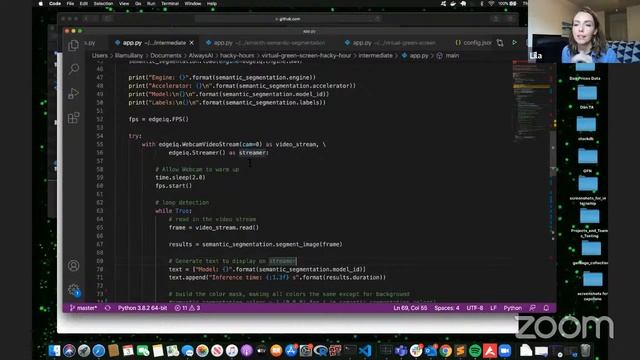
Task: Open the Extensions view in the activity bar
Action: (73, 118)
